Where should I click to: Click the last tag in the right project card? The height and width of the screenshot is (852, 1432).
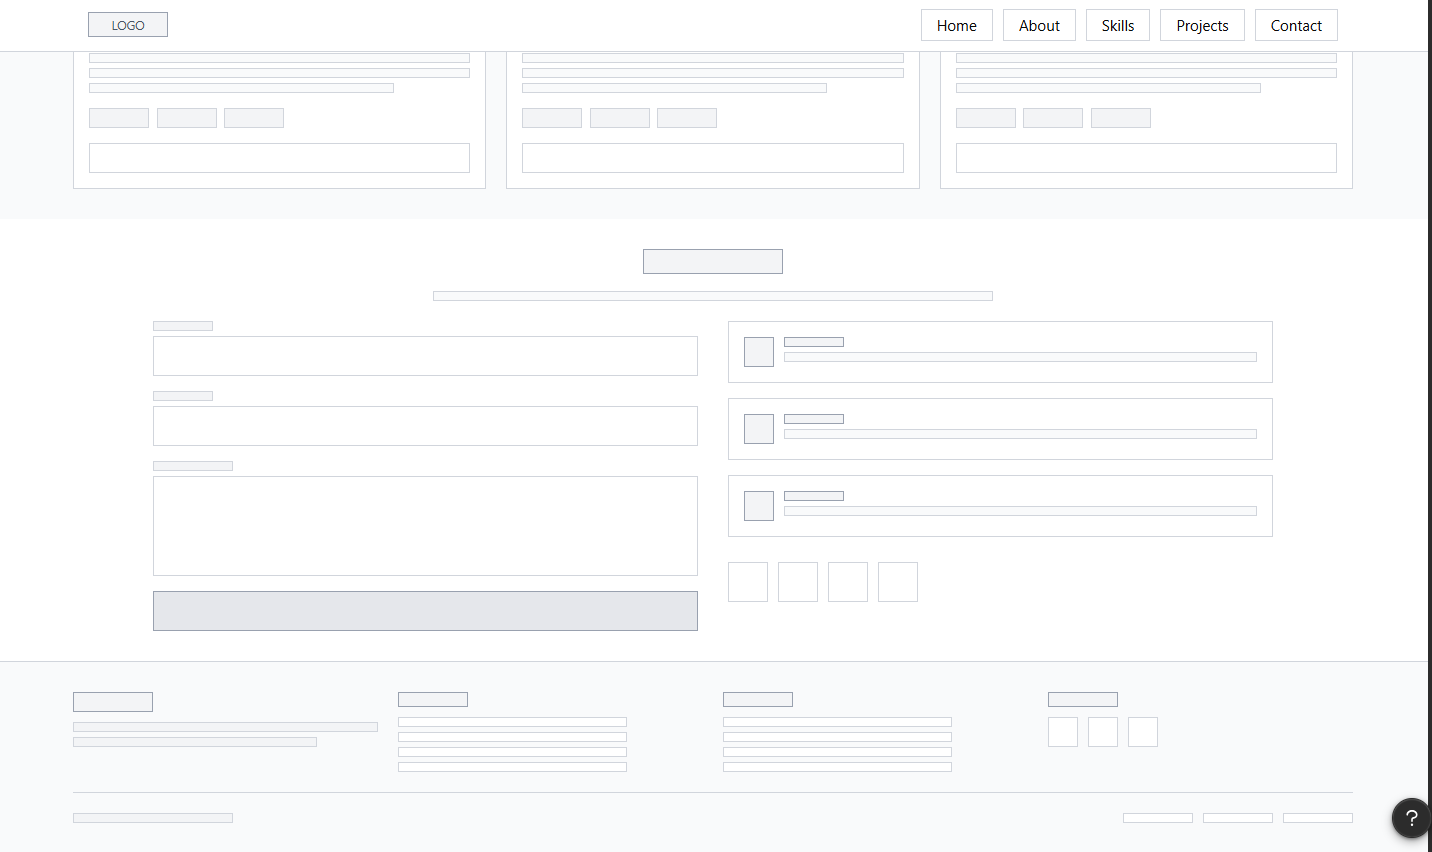[x=1121, y=118]
